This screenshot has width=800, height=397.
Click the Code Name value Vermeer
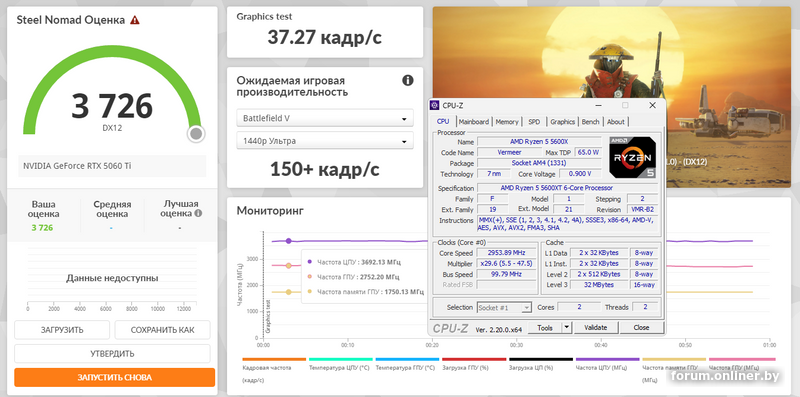pos(510,153)
